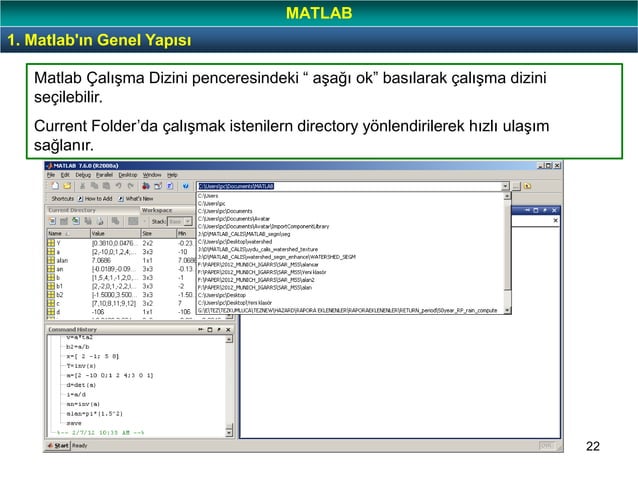Image resolution: width=638 pixels, height=479 pixels.
Task: Open the Edit menu
Action: point(65,175)
